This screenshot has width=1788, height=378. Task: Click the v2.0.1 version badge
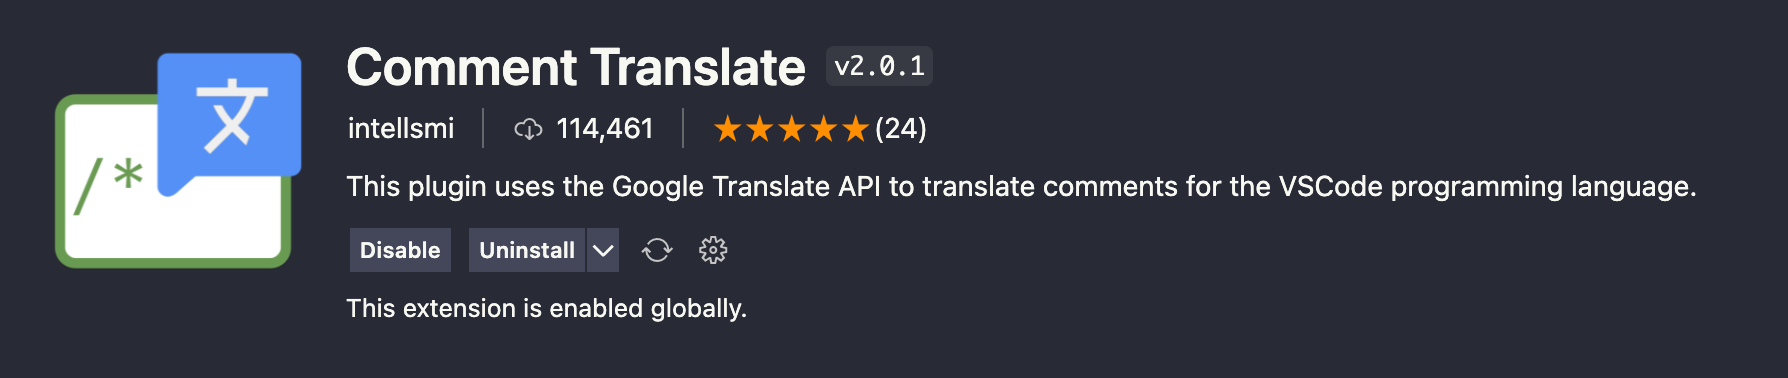click(879, 66)
